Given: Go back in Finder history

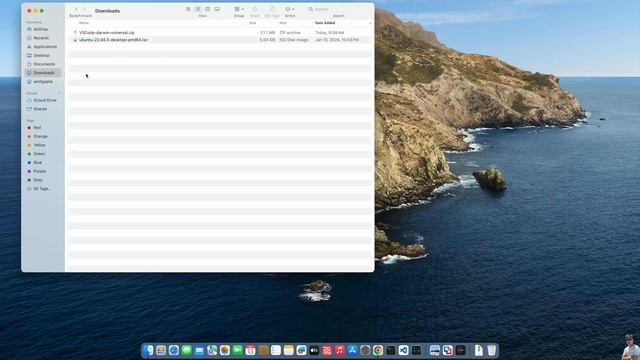Looking at the screenshot, I should [x=76, y=9].
